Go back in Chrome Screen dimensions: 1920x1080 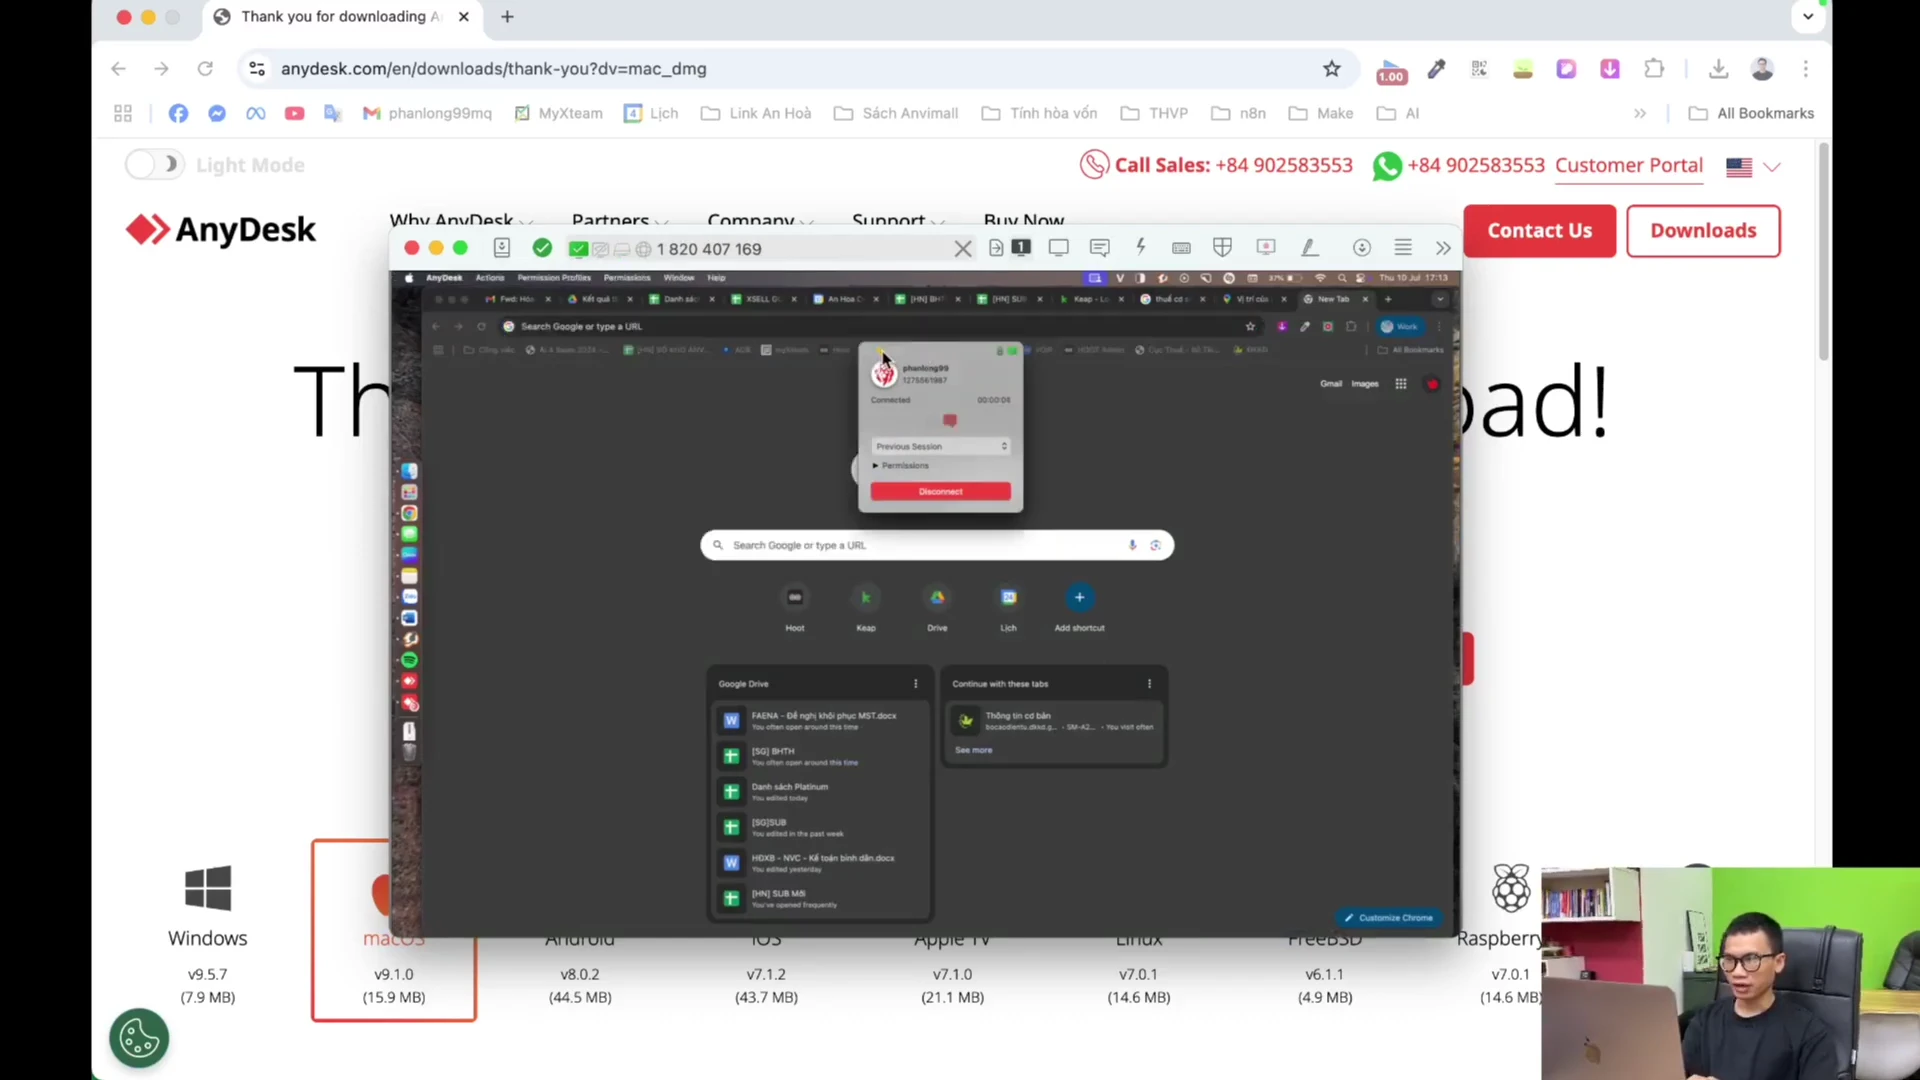tap(118, 69)
